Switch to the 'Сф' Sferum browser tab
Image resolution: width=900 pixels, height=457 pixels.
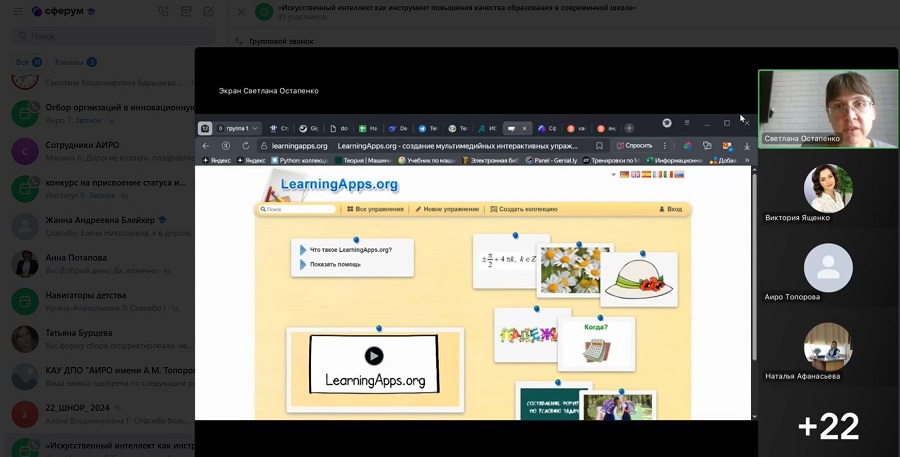tap(547, 129)
